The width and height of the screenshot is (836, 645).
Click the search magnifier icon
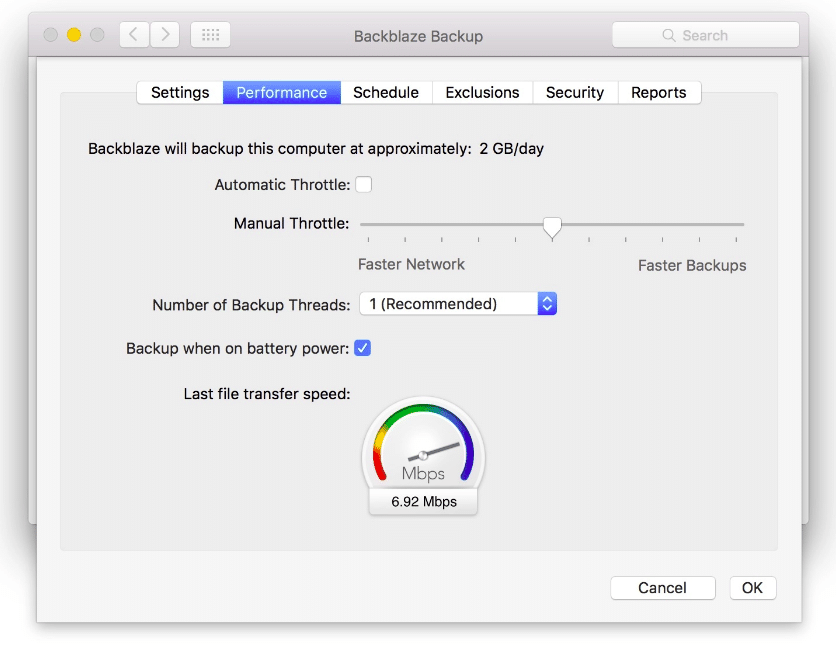[669, 35]
